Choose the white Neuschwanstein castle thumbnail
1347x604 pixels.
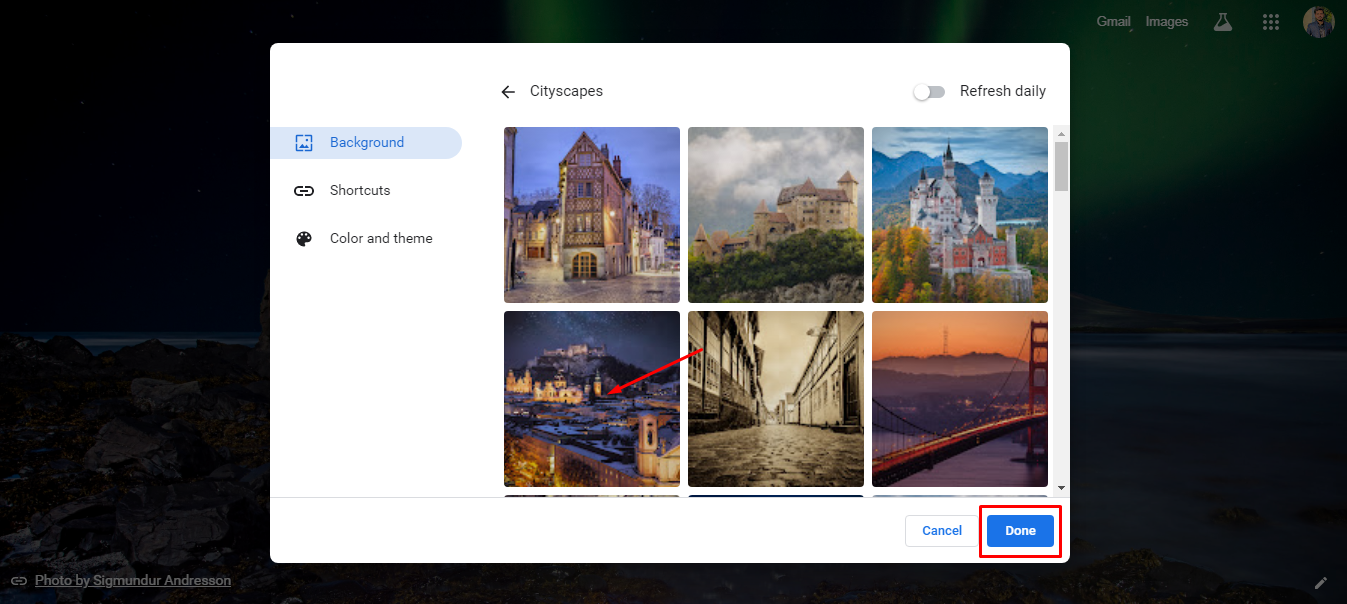[960, 215]
